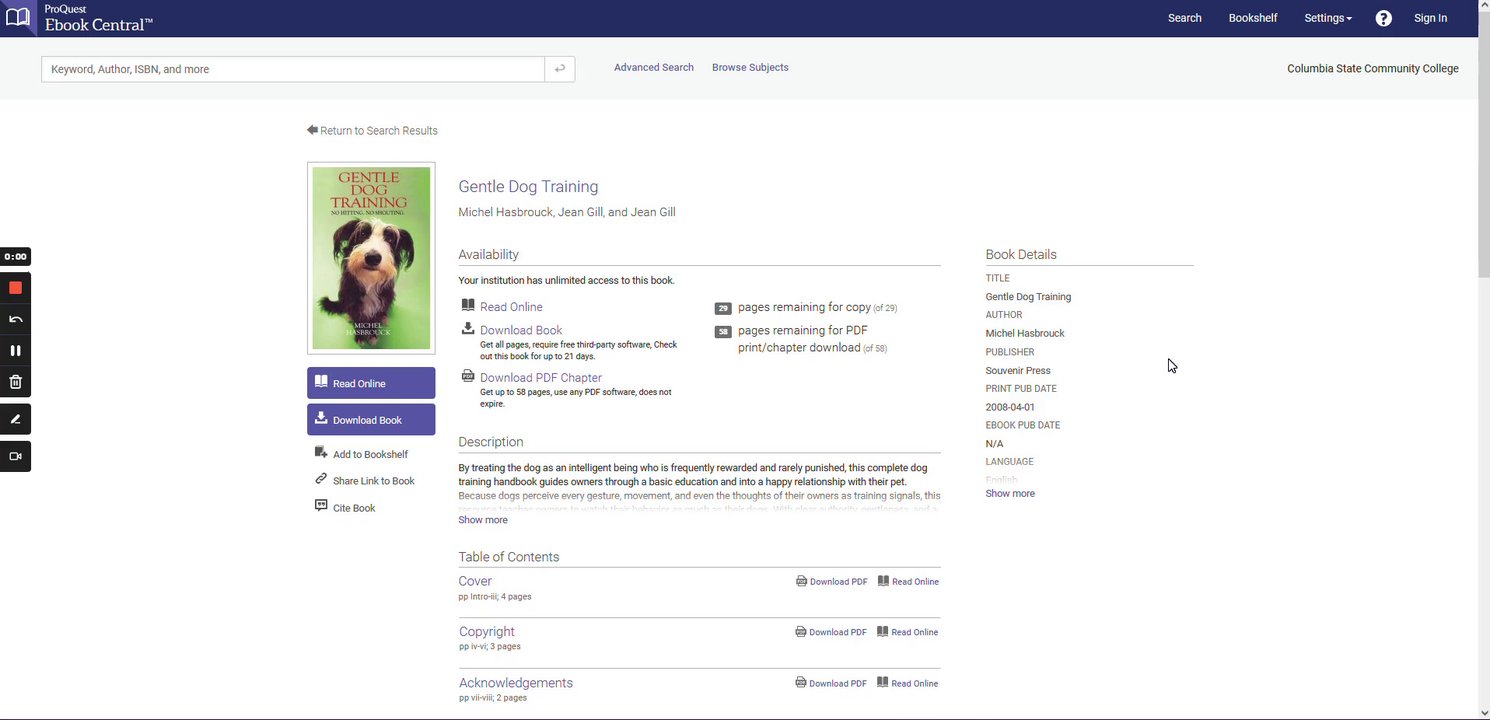1490x720 pixels.
Task: Open Browse Subjects
Action: point(750,67)
